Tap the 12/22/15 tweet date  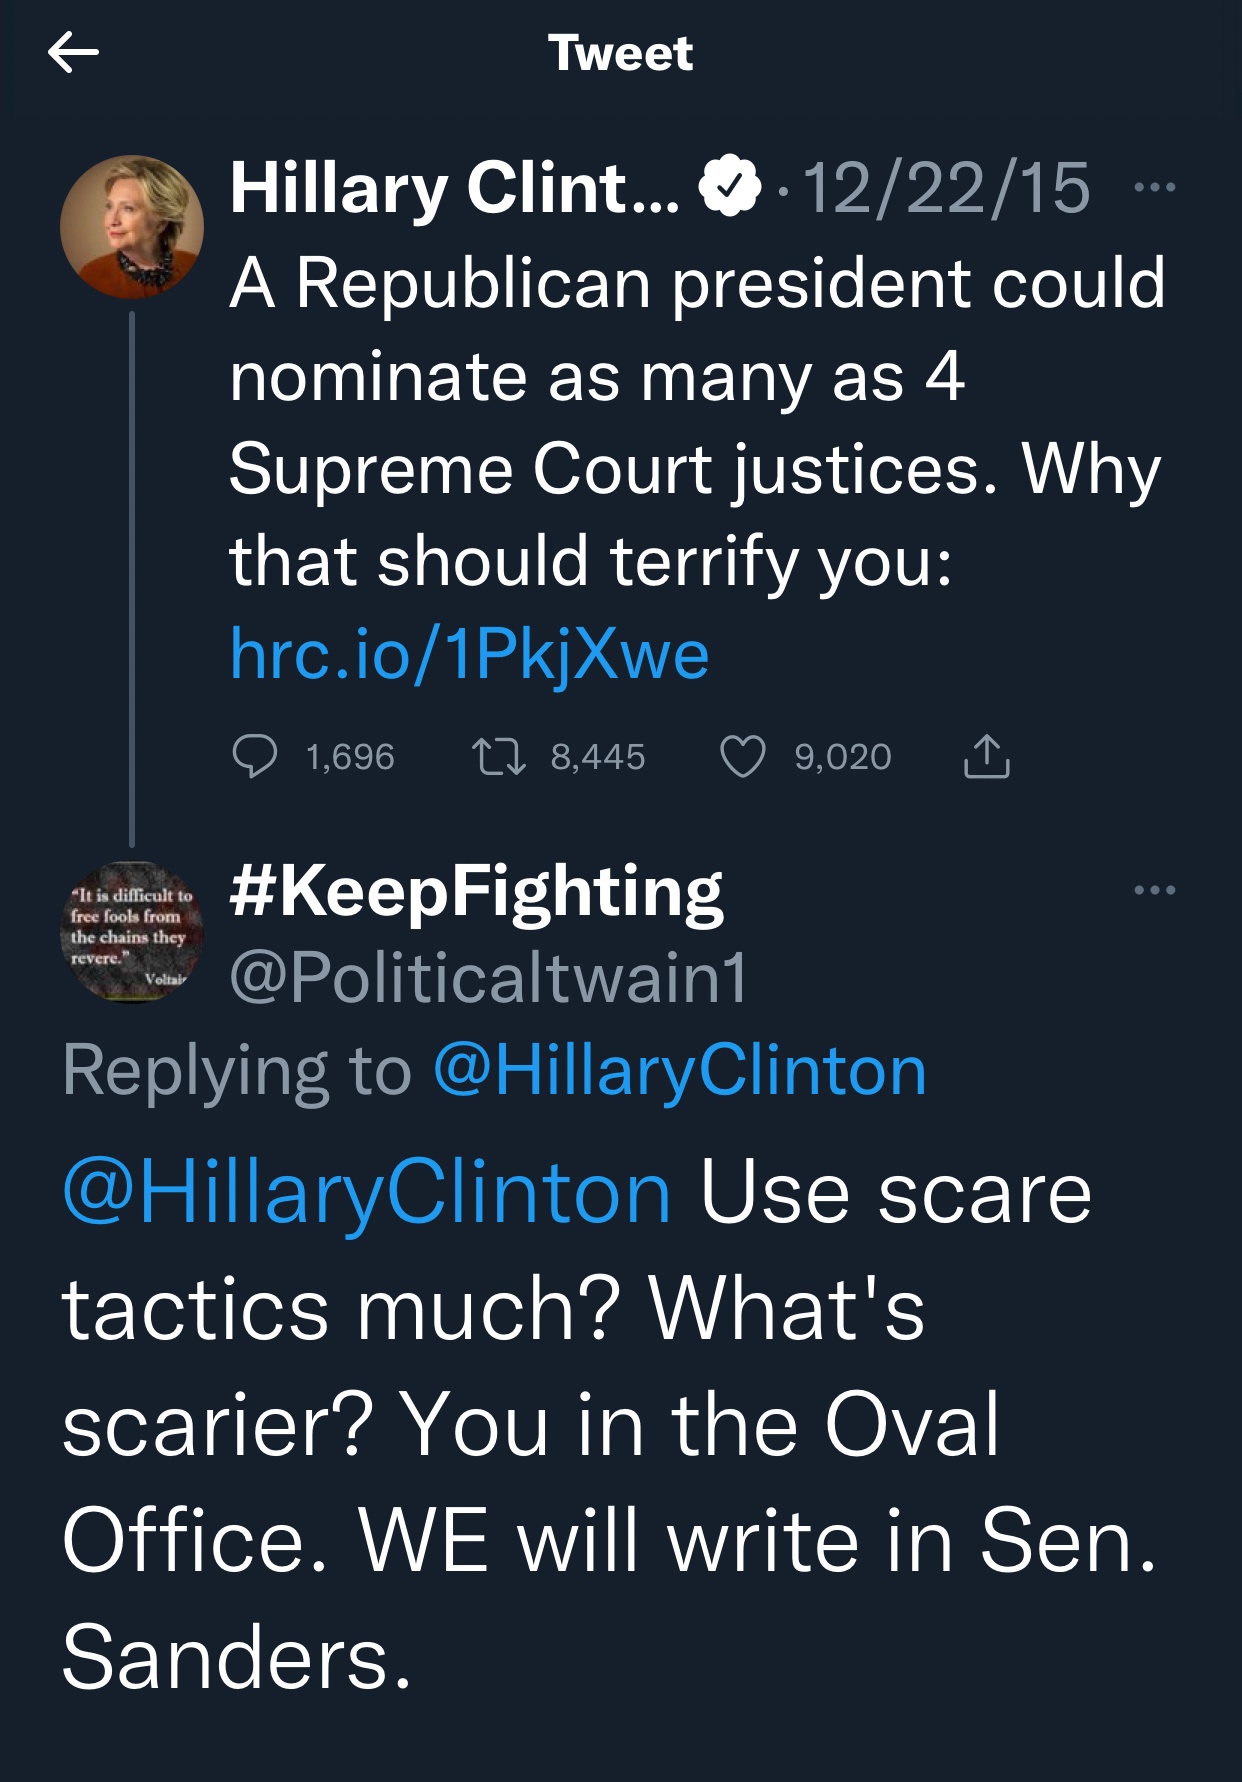pos(946,187)
